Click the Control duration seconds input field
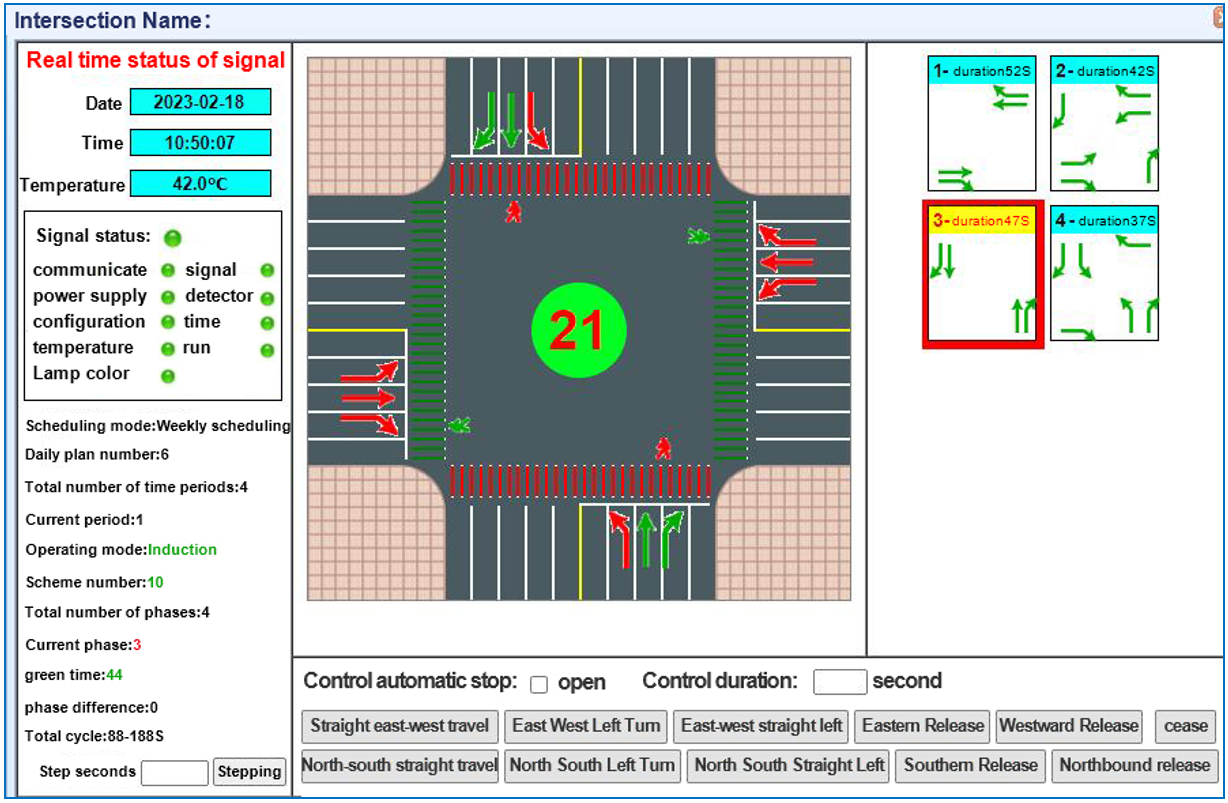This screenshot has width=1228, height=803. click(839, 682)
